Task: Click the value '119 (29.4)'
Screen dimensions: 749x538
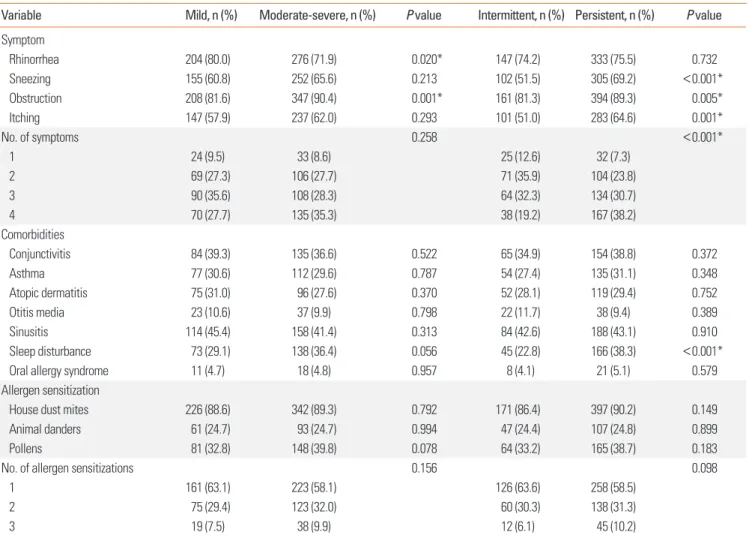Action: pos(613,293)
